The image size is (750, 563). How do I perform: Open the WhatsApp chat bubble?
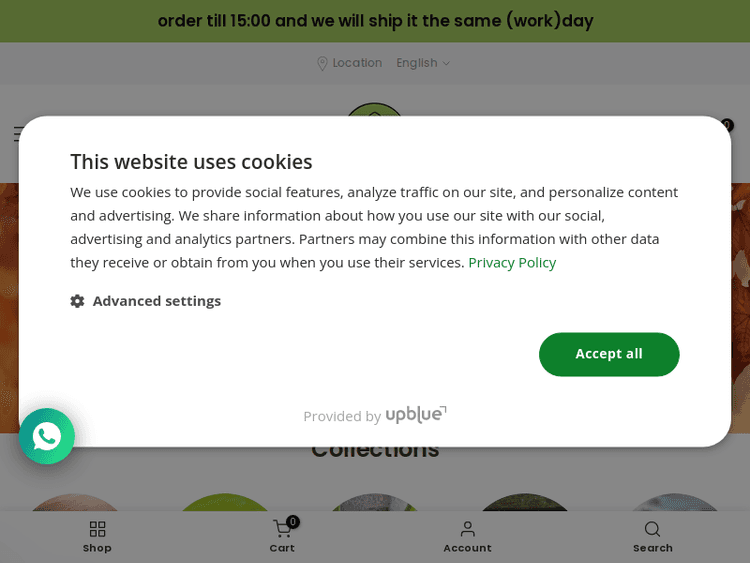47,436
